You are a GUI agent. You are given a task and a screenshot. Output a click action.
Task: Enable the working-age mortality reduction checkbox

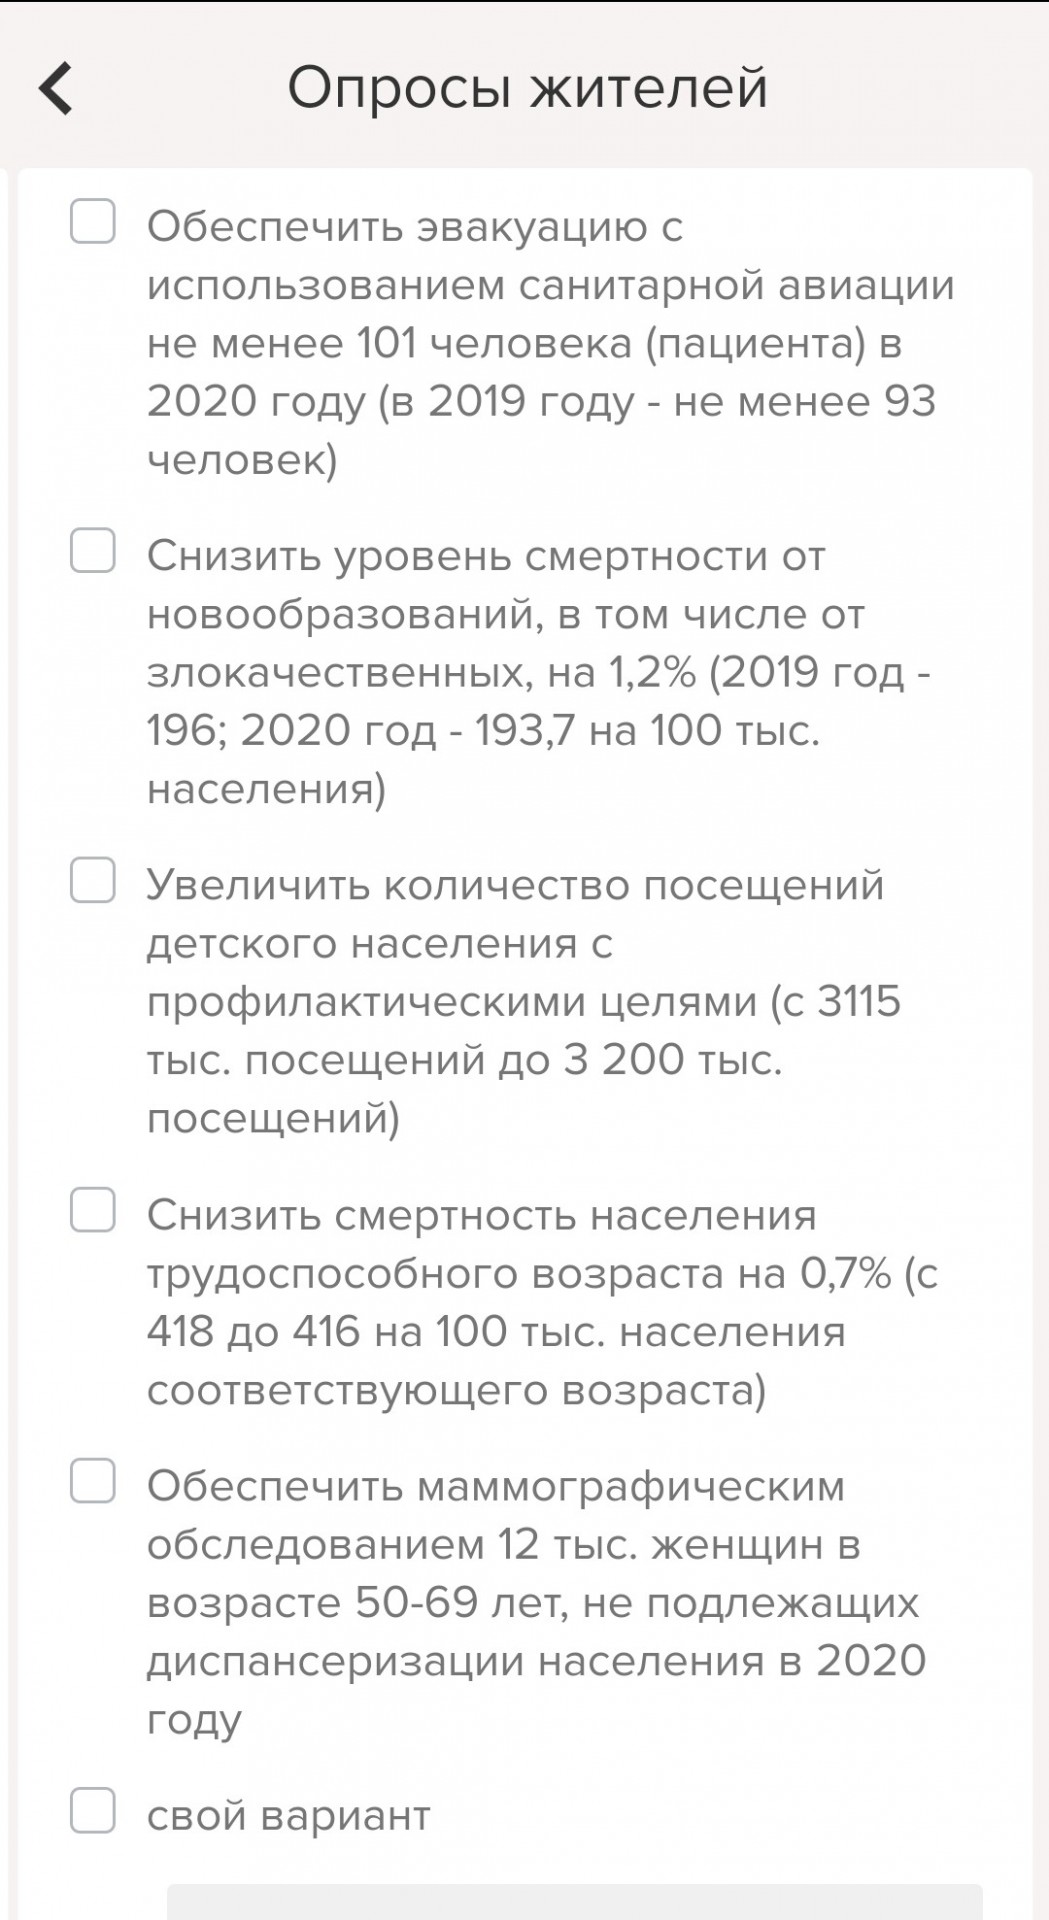[x=92, y=1210]
